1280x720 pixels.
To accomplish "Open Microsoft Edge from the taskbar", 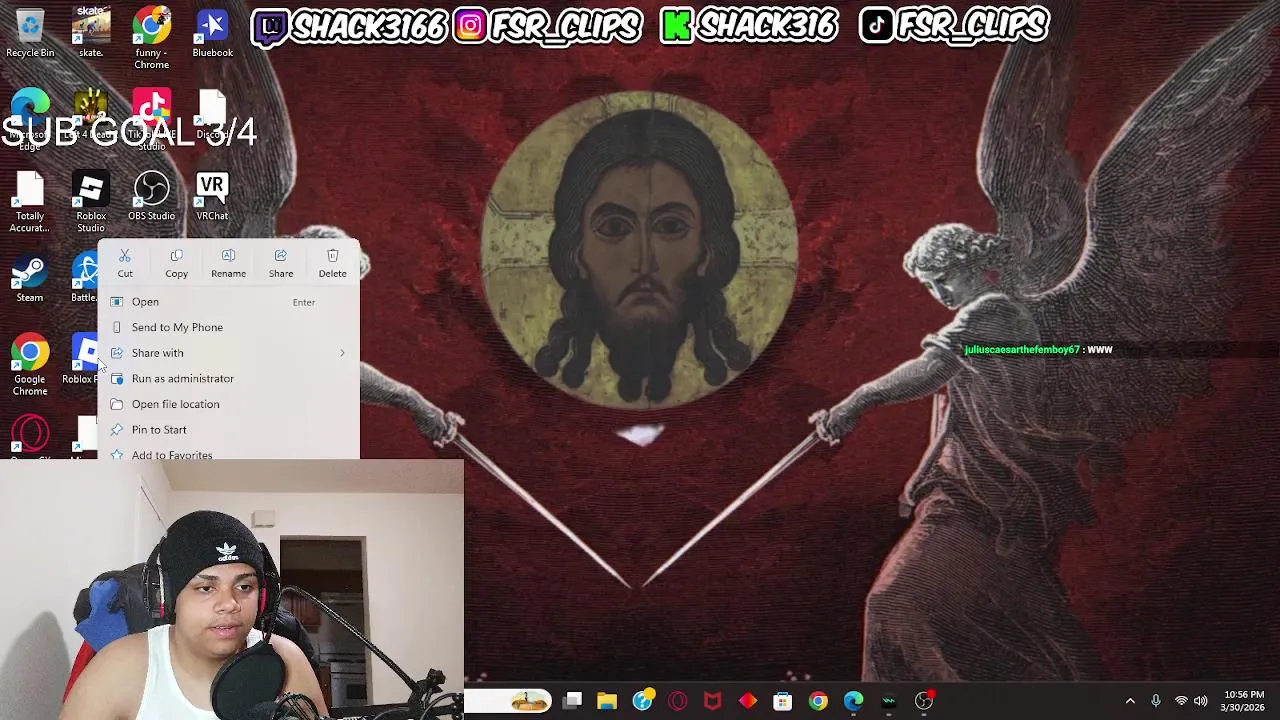I will pos(853,701).
